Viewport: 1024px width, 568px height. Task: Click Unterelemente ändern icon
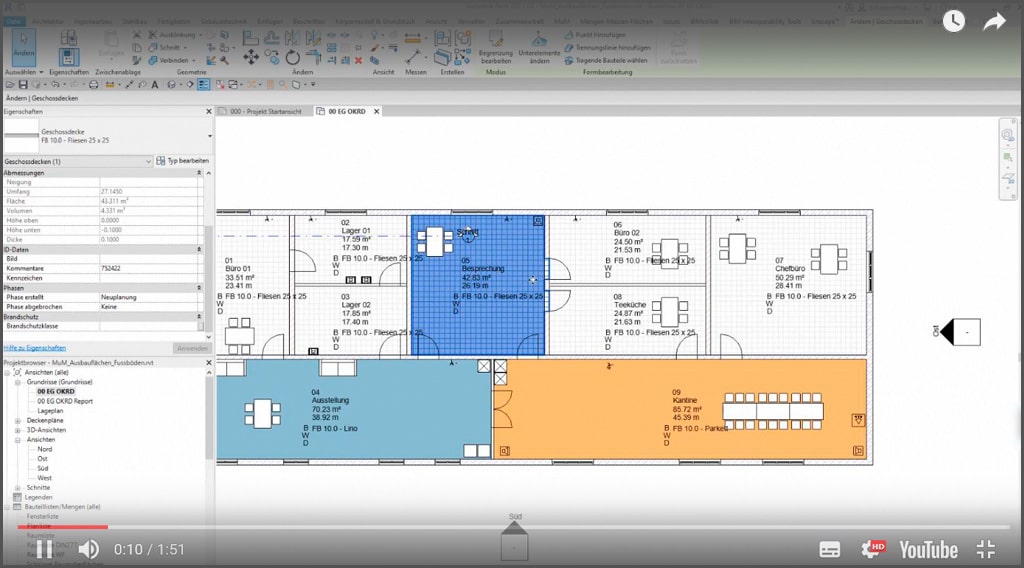coord(539,40)
